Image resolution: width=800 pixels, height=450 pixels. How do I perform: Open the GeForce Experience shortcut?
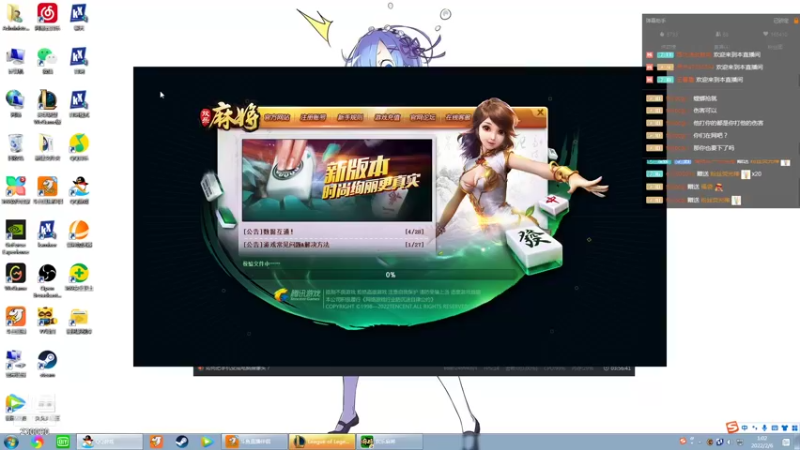[x=15, y=230]
